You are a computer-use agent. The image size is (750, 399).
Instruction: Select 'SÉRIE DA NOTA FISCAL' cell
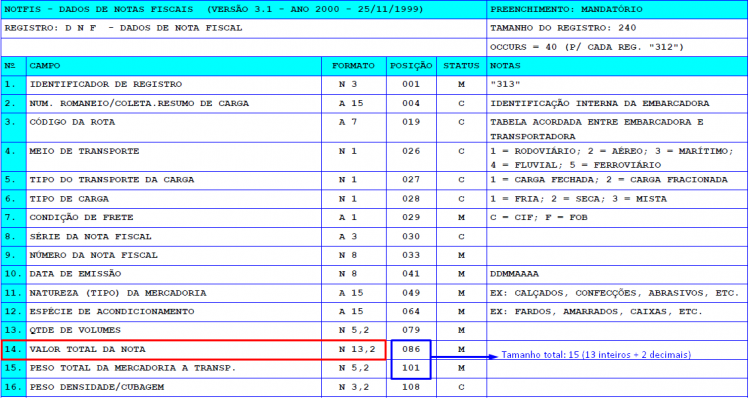174,237
